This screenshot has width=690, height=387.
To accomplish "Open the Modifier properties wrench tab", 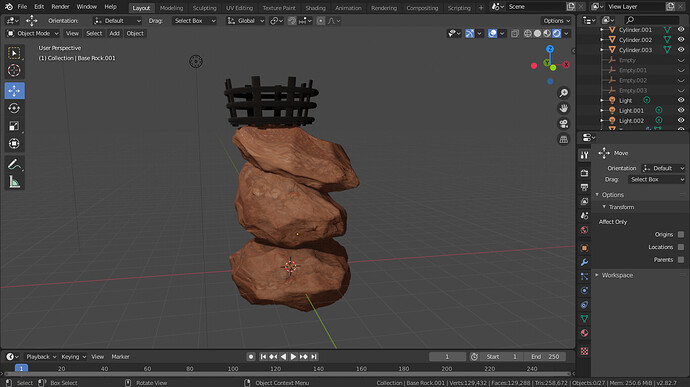I will [584, 262].
